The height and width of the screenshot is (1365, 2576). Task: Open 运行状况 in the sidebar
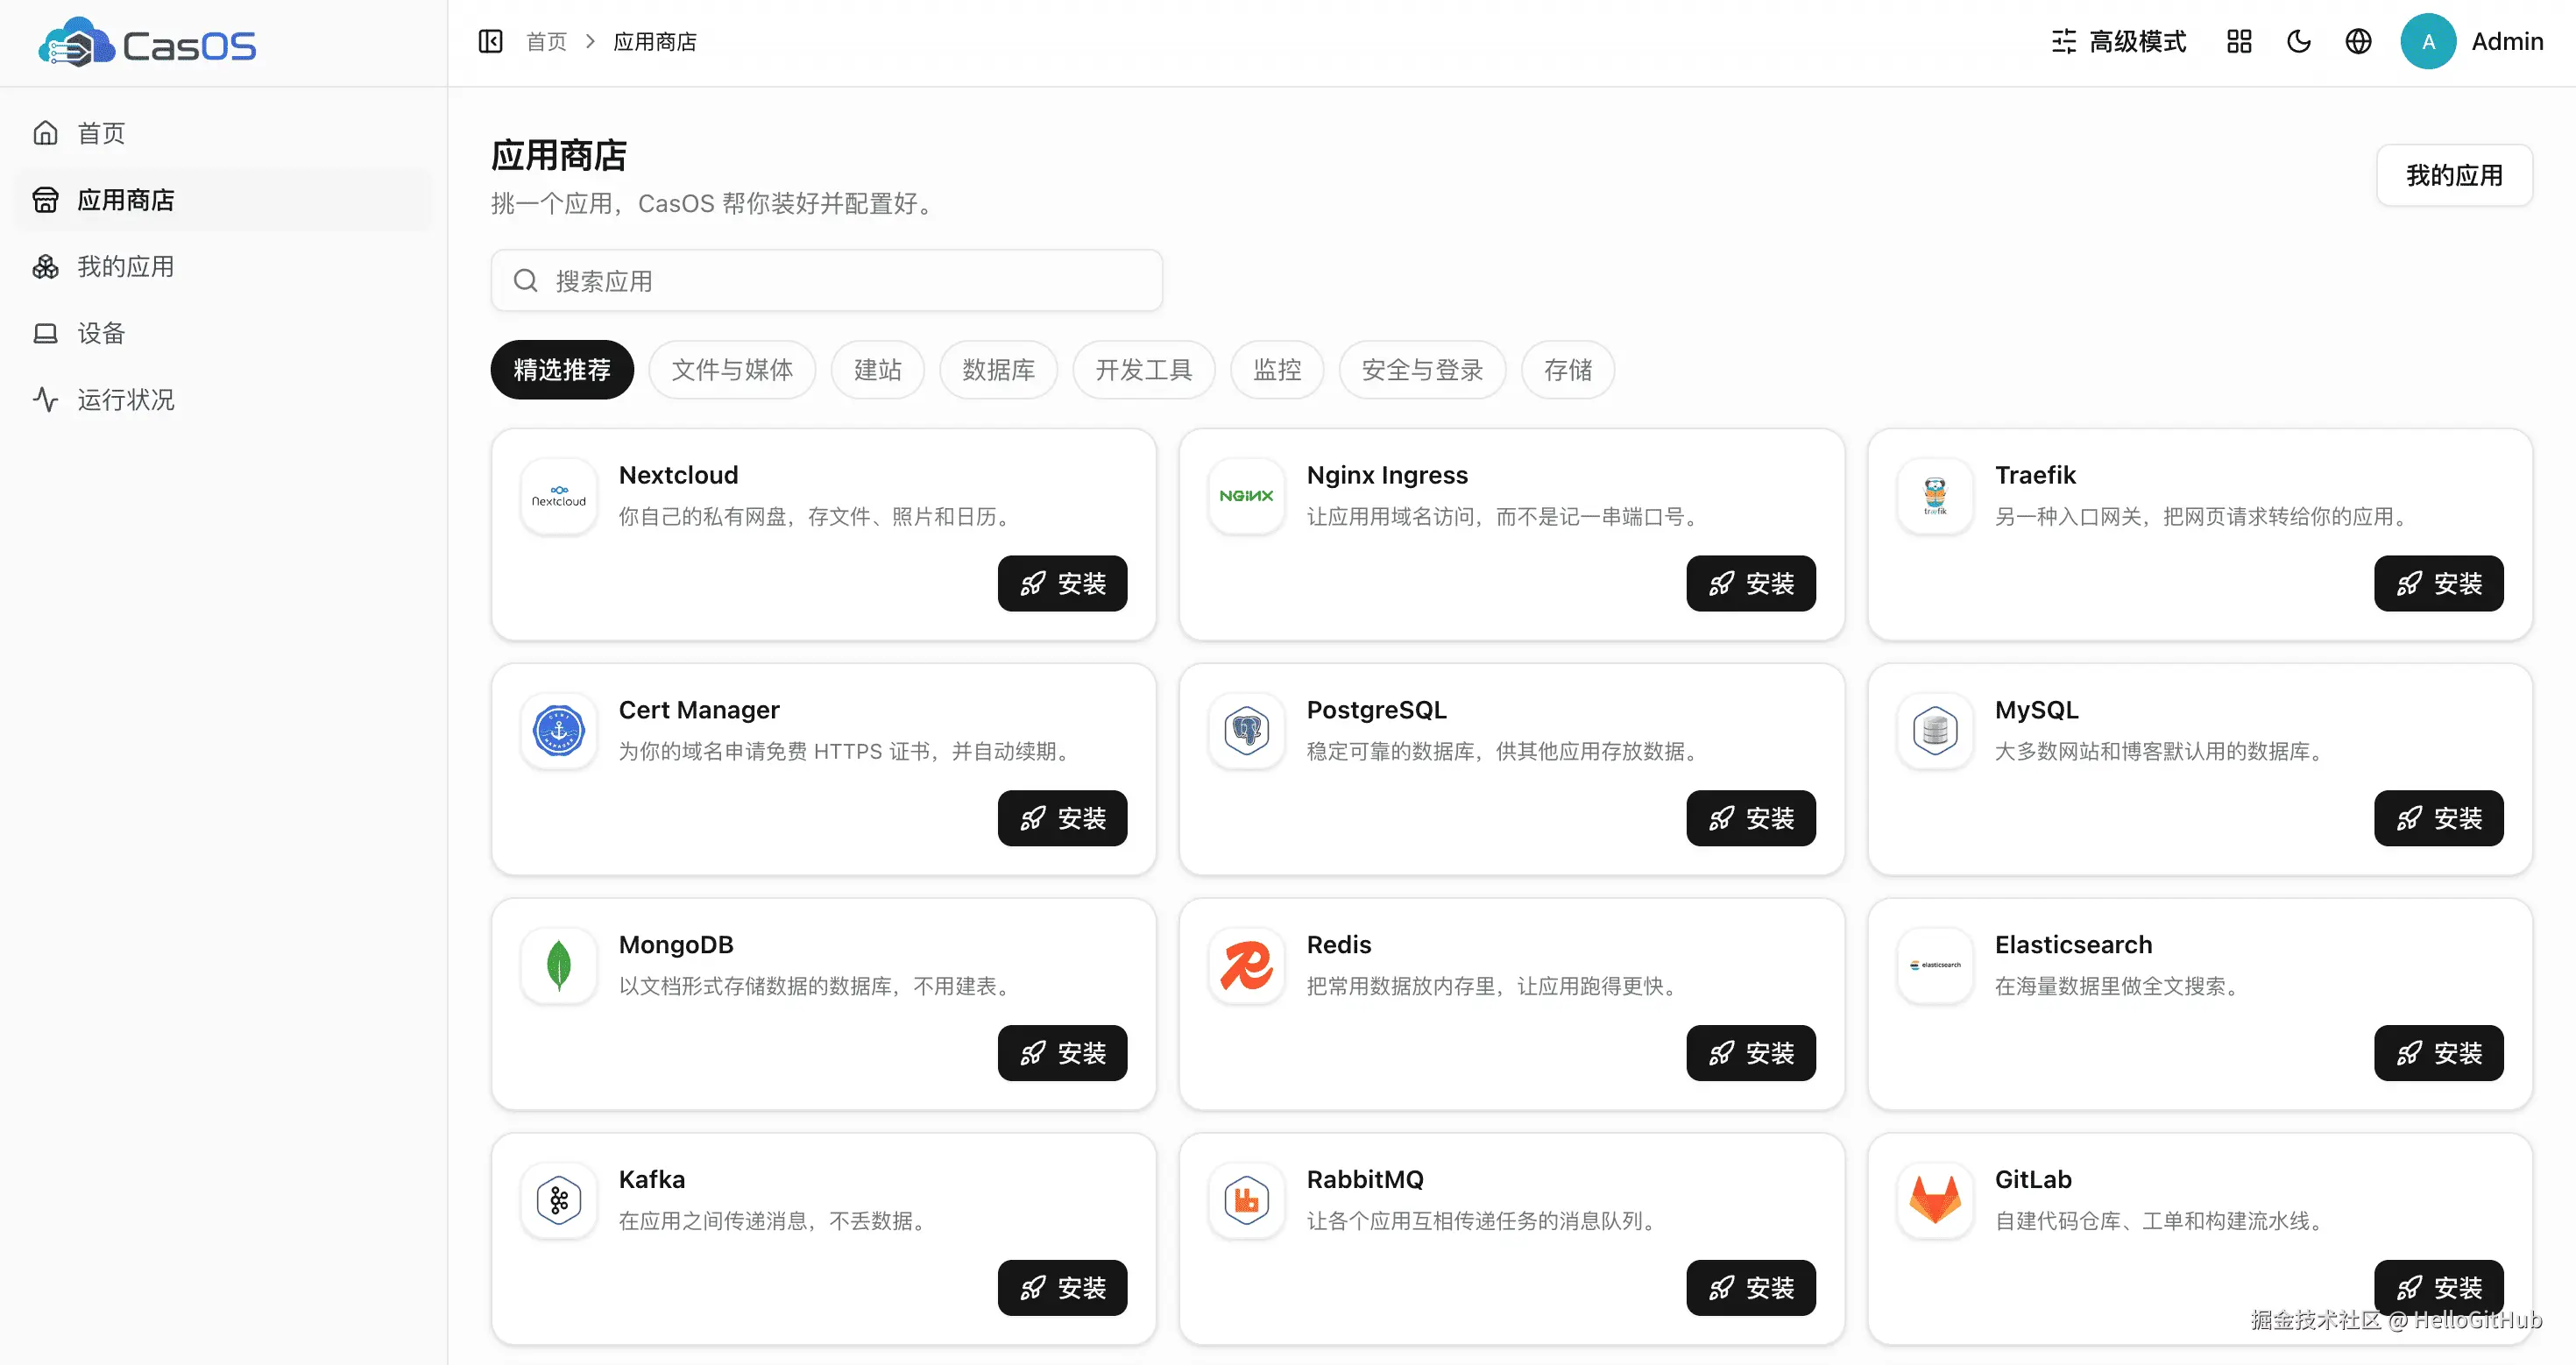[x=224, y=400]
